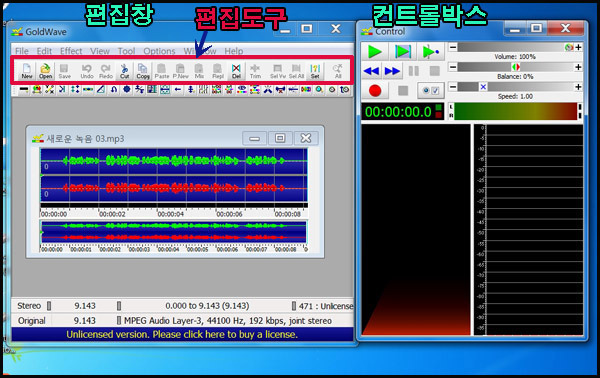Pause playback in the Control window
Viewport: 600px width, 378px height.
point(414,71)
